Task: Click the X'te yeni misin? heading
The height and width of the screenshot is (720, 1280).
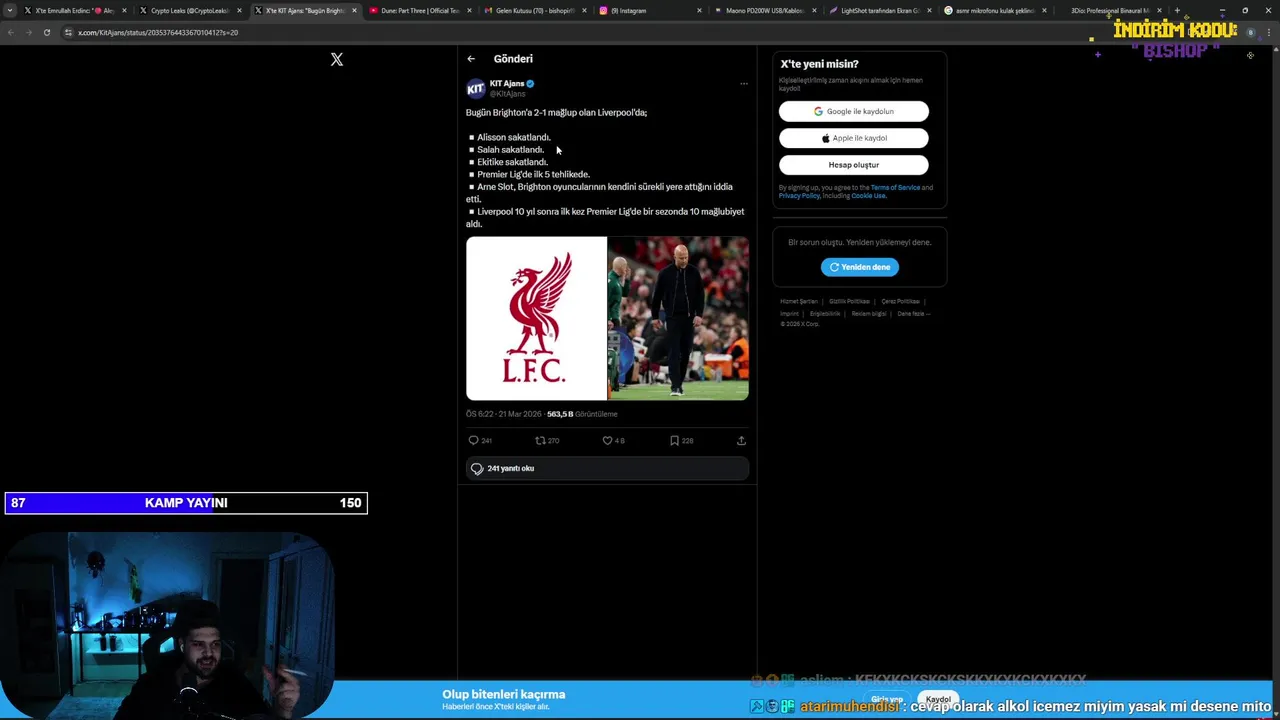Action: 819,64
